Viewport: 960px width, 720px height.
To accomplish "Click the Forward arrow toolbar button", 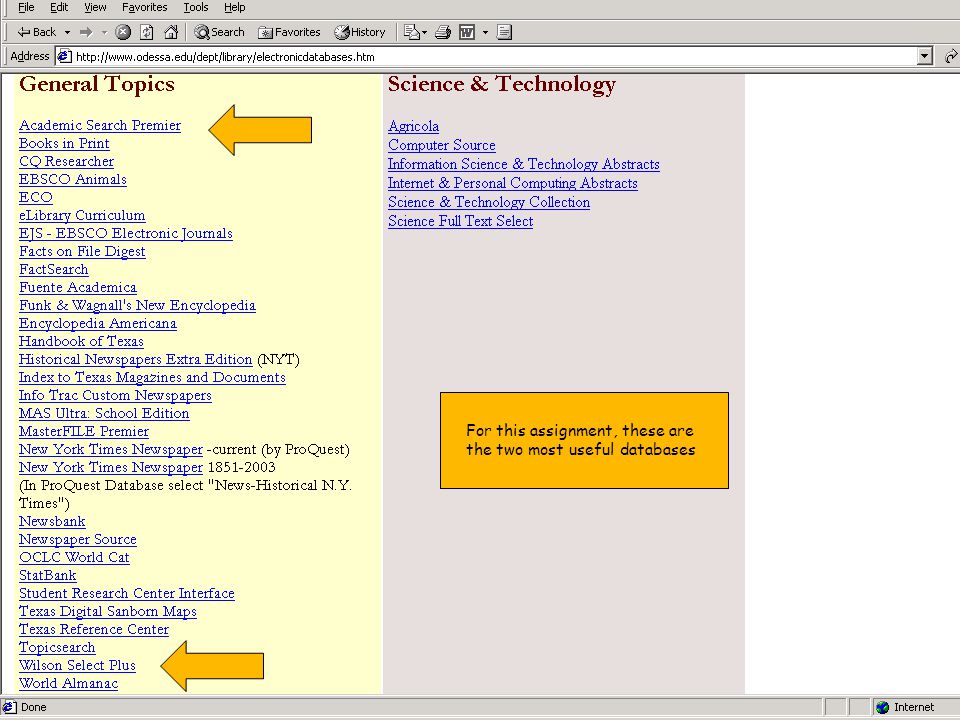I will click(86, 32).
